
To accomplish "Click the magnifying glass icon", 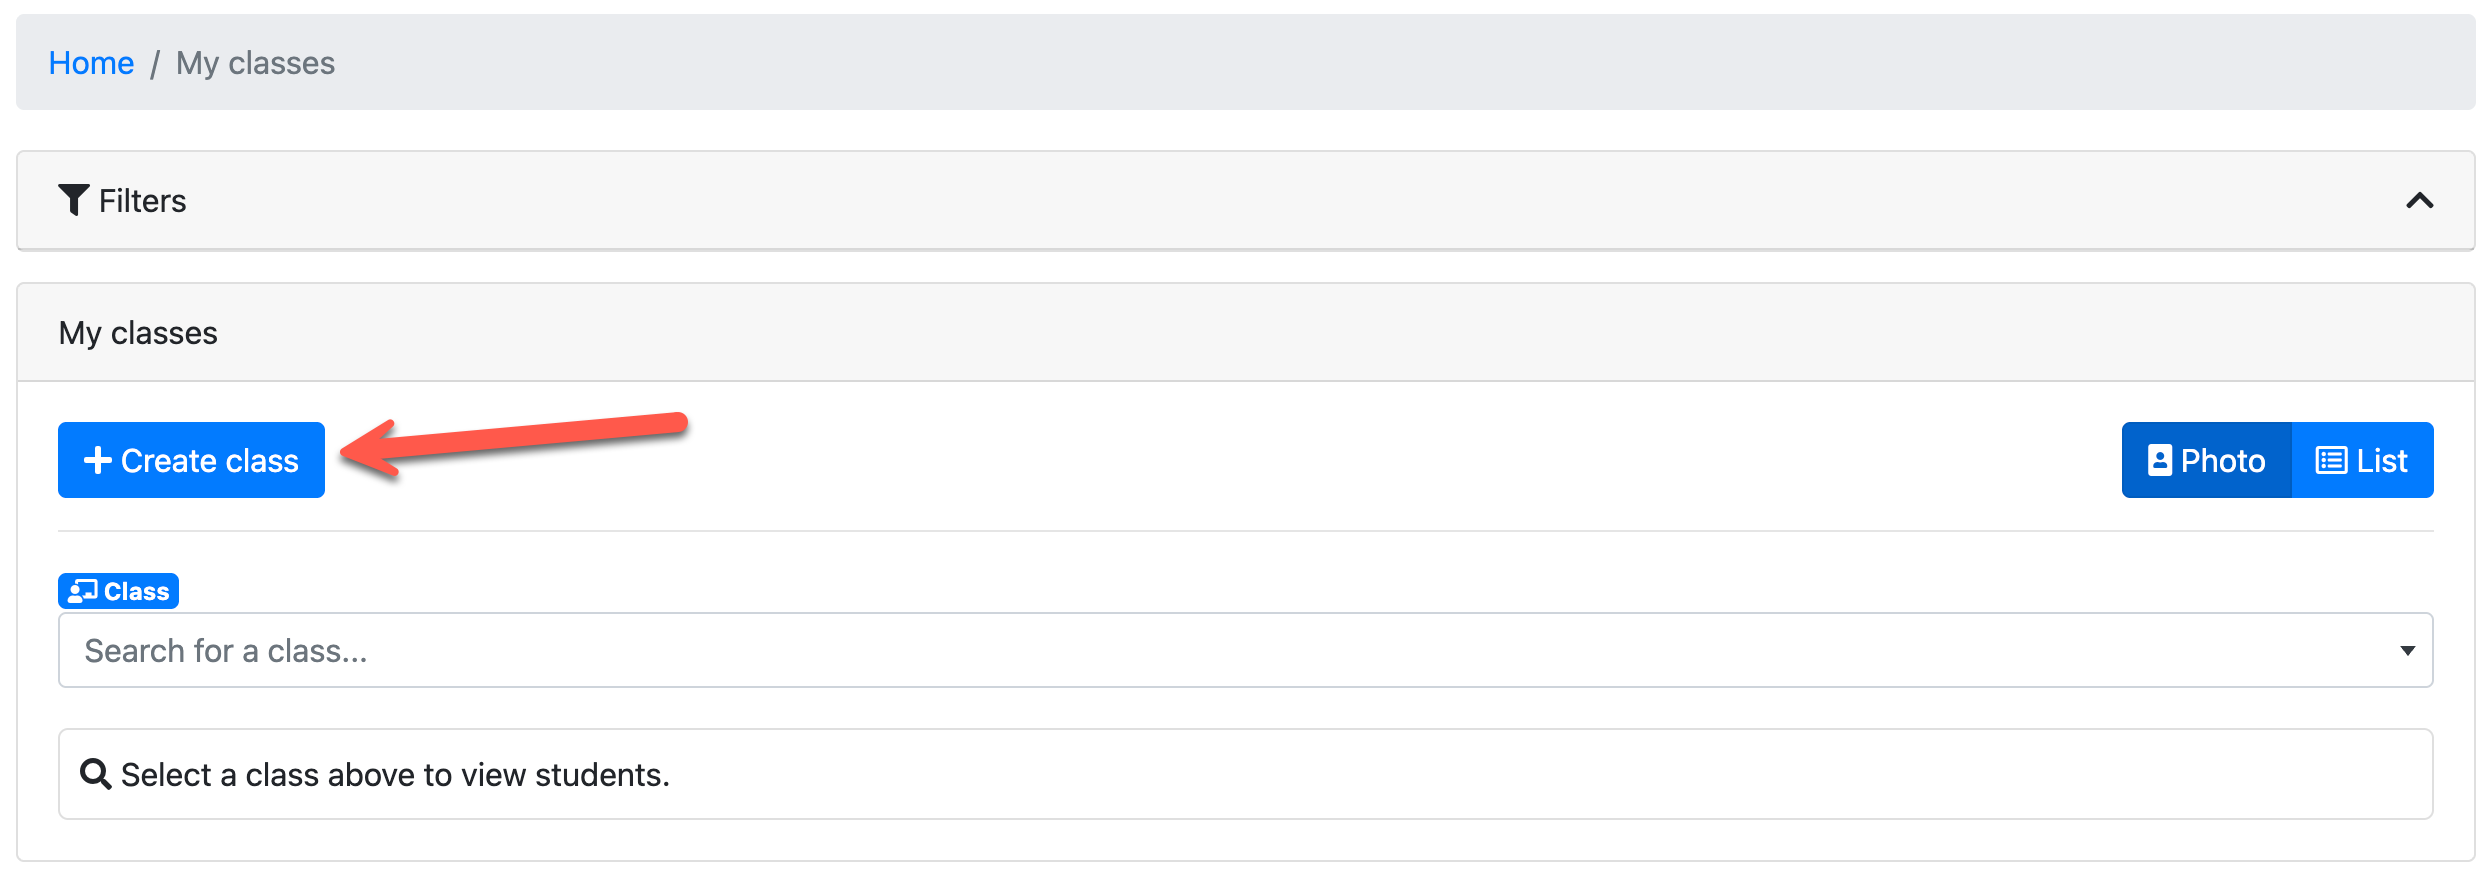I will [95, 774].
